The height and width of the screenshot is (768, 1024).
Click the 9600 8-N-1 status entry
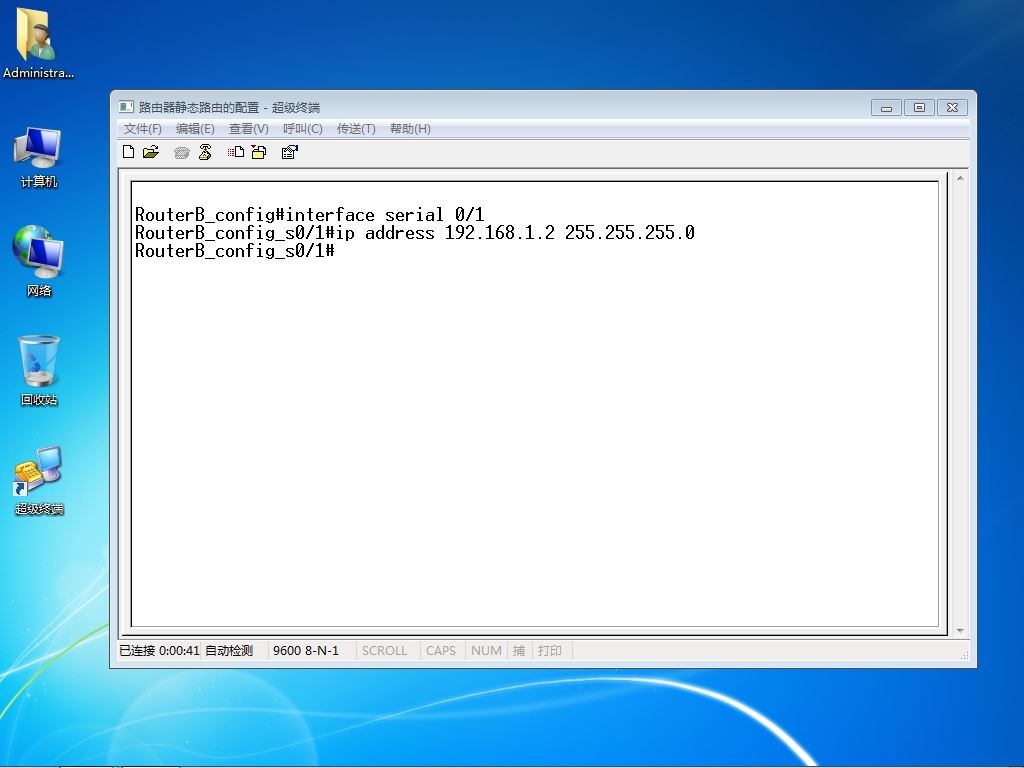point(306,650)
